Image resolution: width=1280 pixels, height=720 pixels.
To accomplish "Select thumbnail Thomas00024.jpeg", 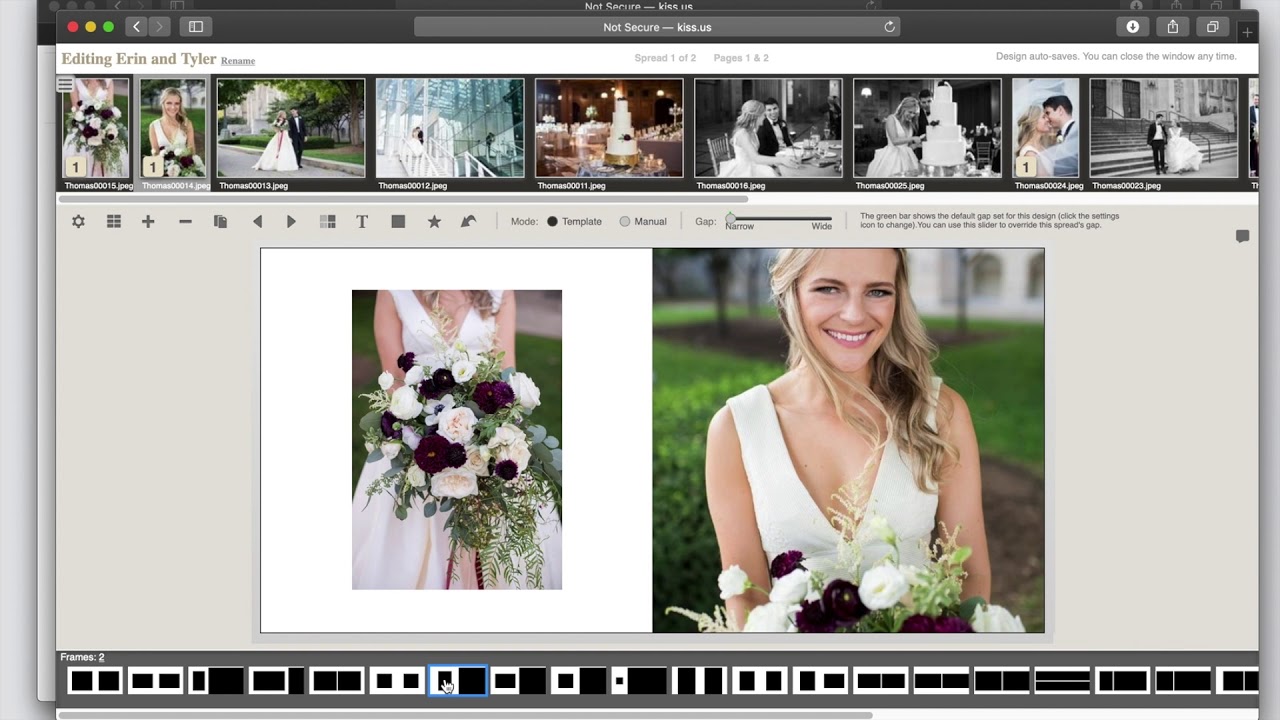I will pos(1046,128).
